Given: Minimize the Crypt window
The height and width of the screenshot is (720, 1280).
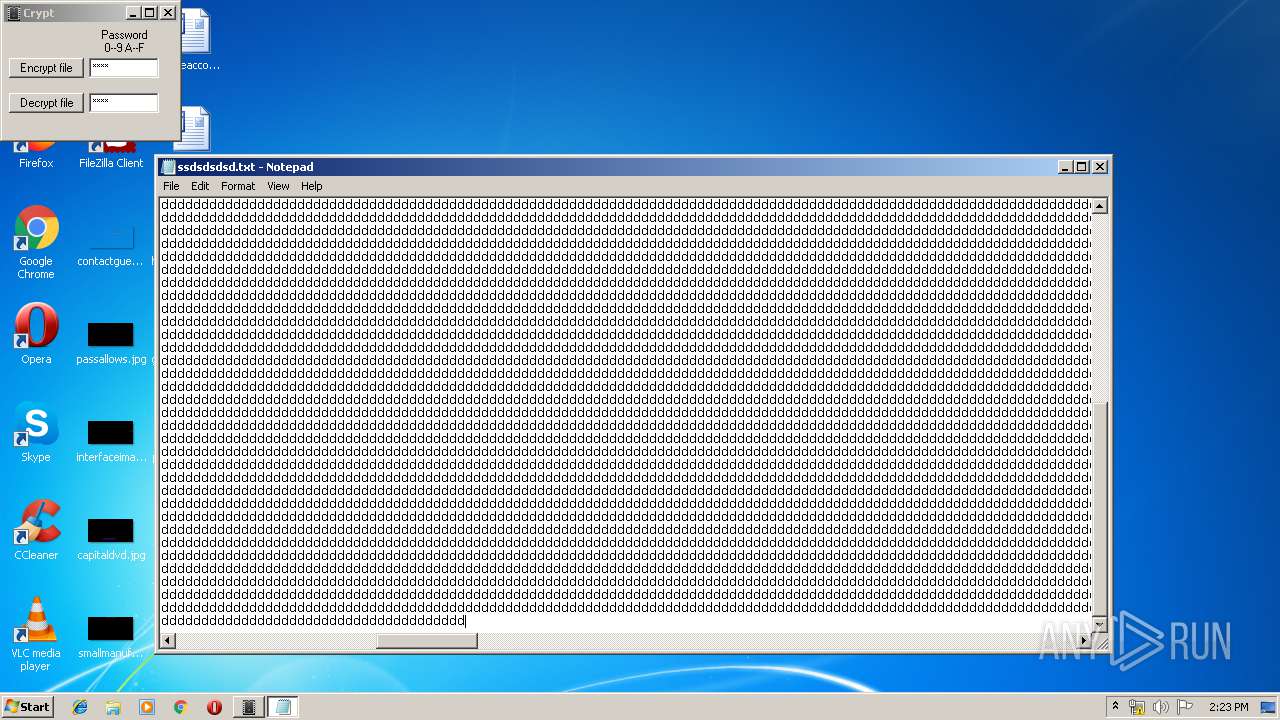Looking at the screenshot, I should tap(132, 13).
